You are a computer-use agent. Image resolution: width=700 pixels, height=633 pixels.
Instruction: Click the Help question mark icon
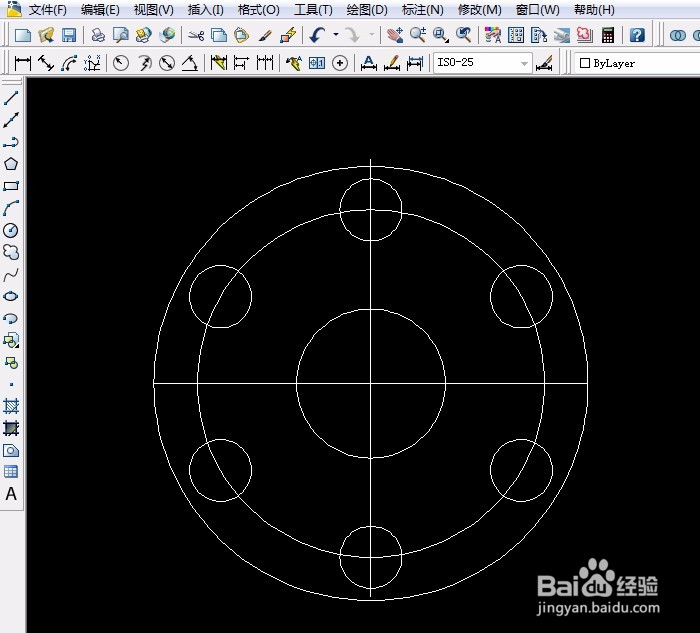637,35
